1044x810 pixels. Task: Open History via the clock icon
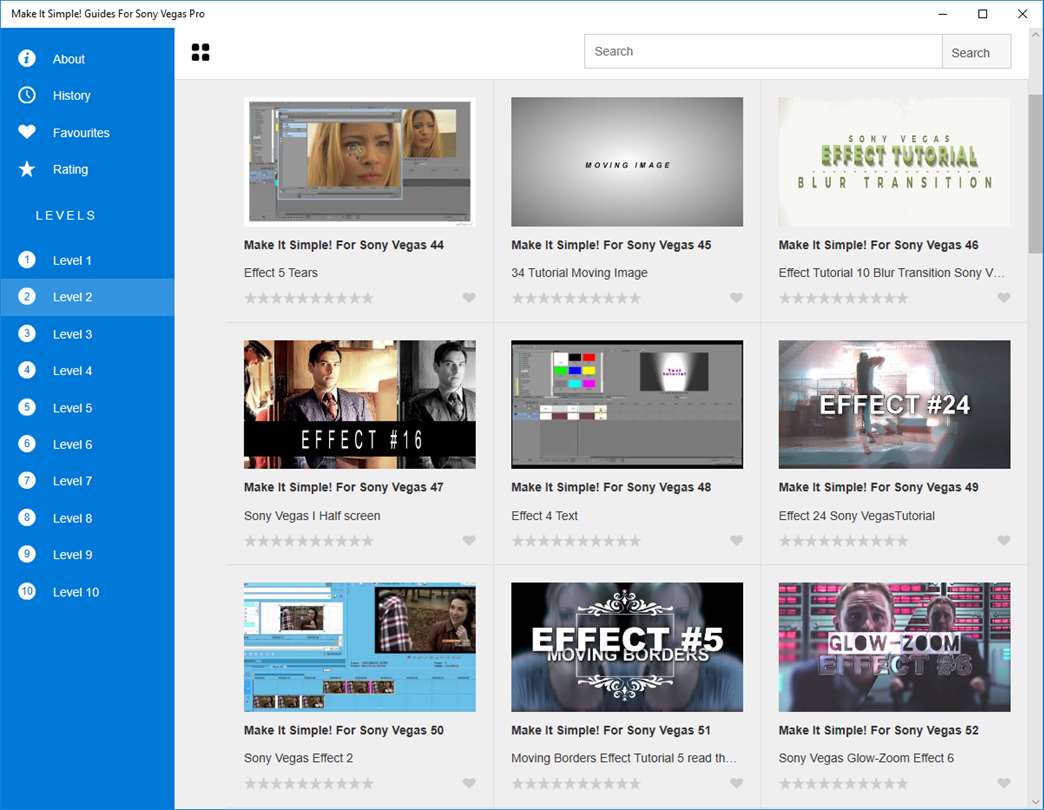(x=27, y=95)
